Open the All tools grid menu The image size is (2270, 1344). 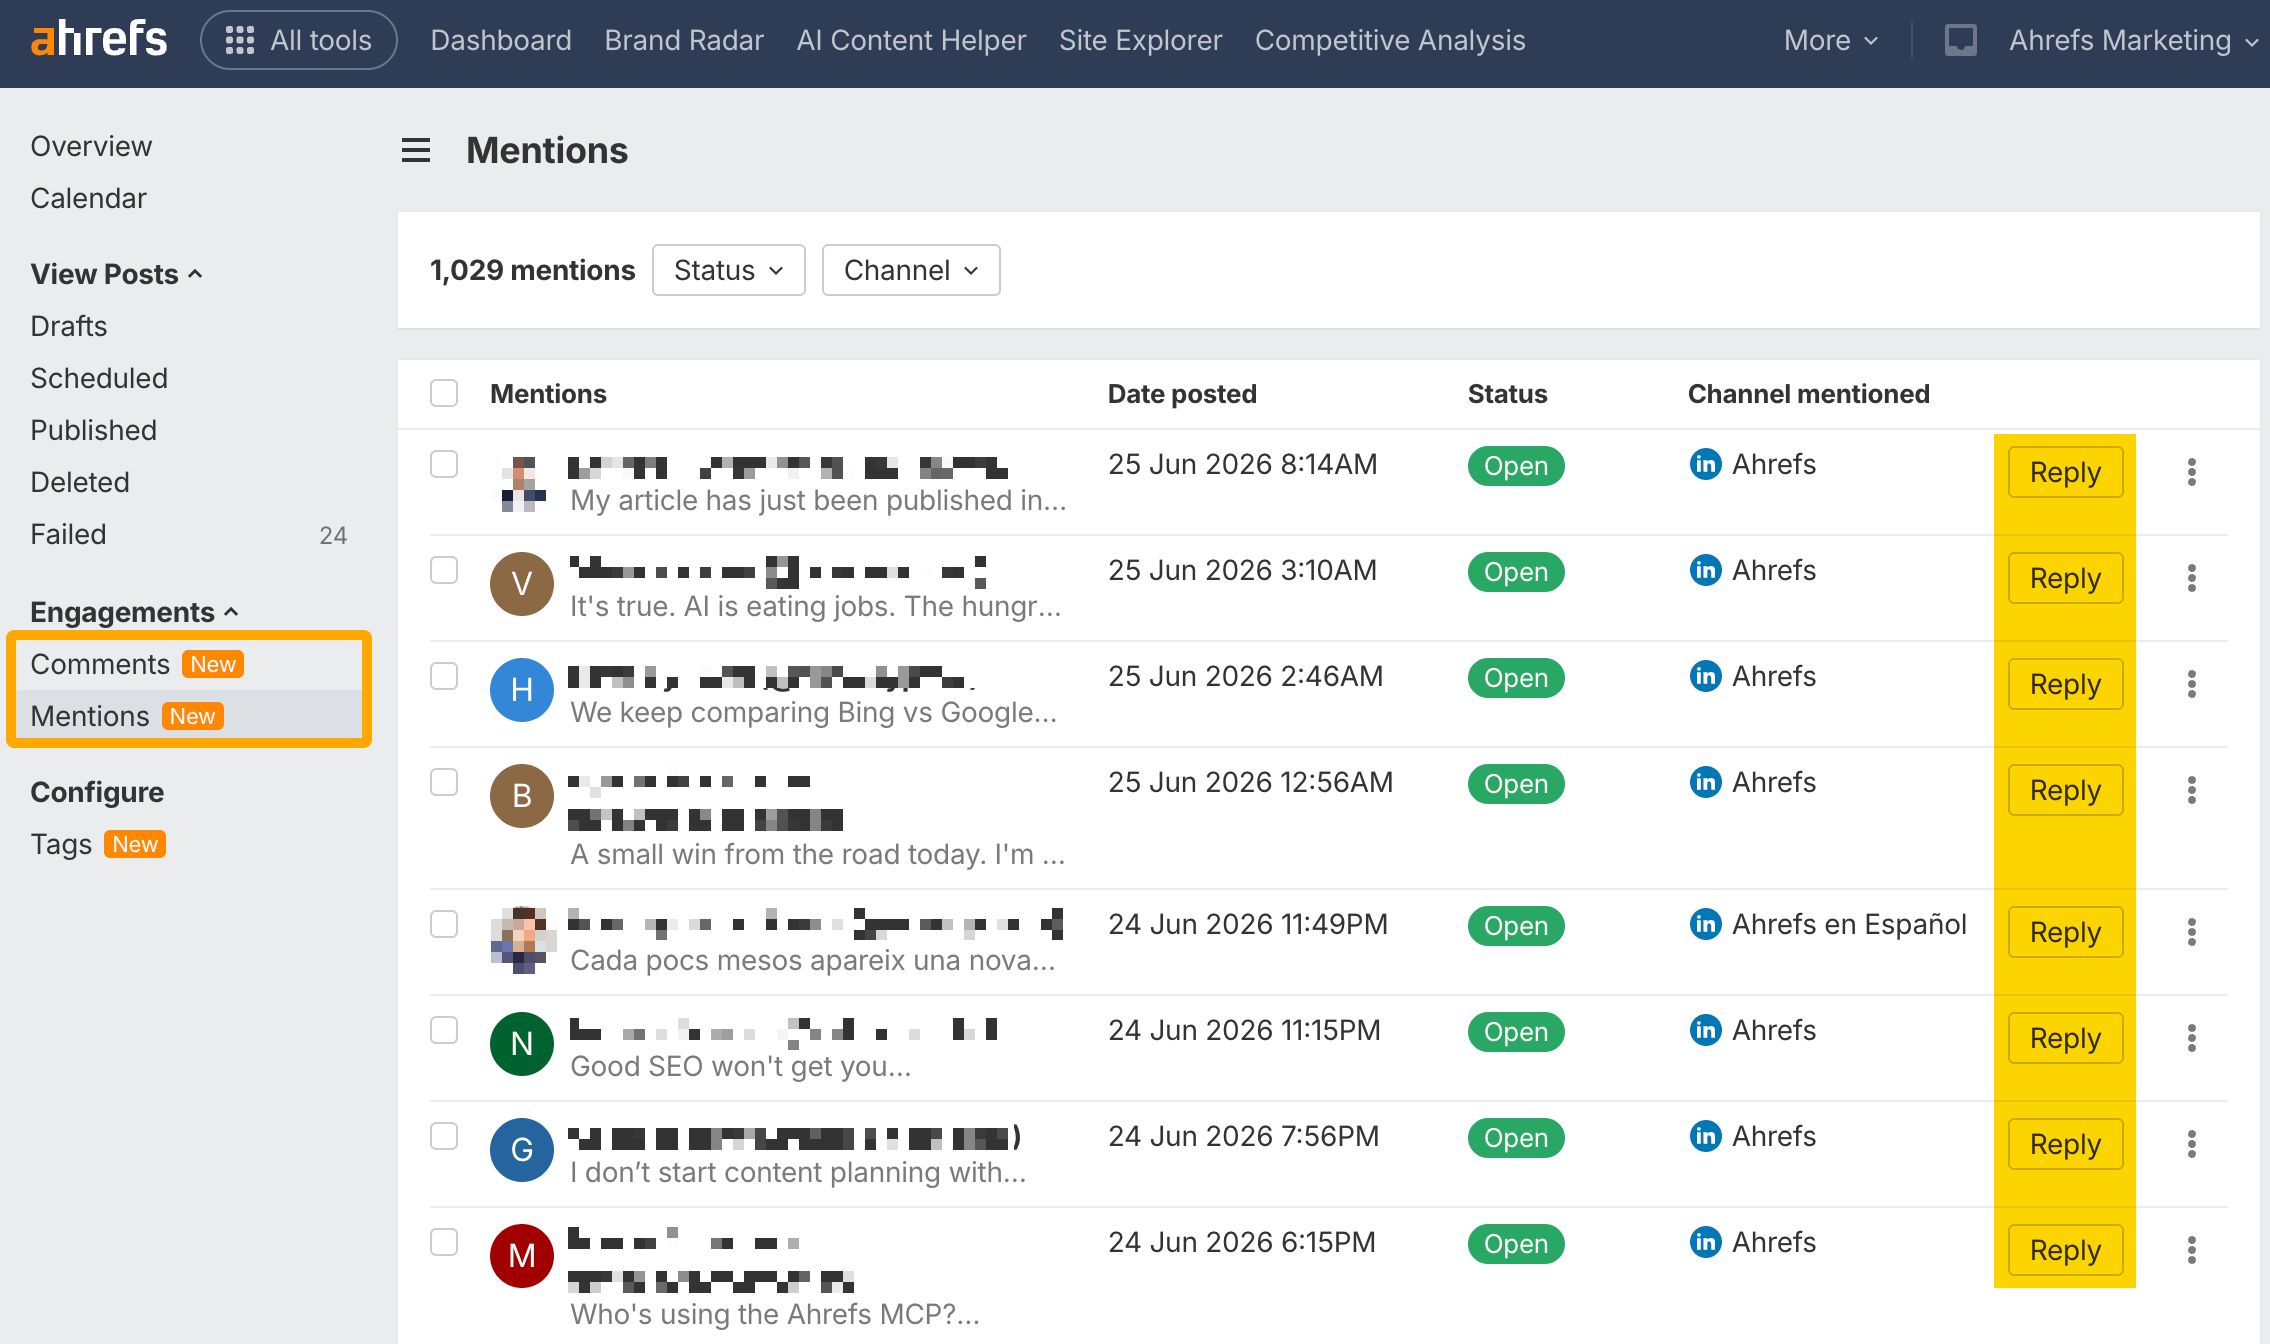(299, 40)
